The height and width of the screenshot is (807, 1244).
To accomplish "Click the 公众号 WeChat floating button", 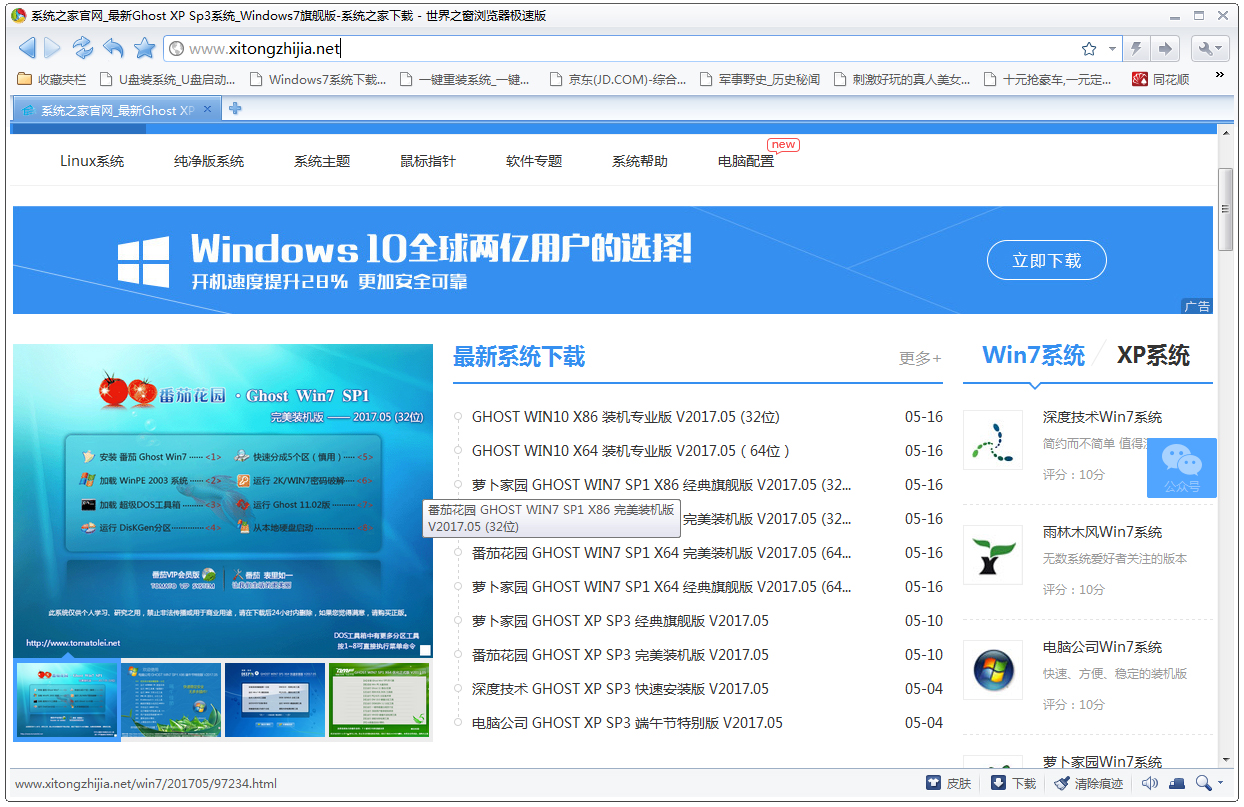I will tap(1182, 468).
